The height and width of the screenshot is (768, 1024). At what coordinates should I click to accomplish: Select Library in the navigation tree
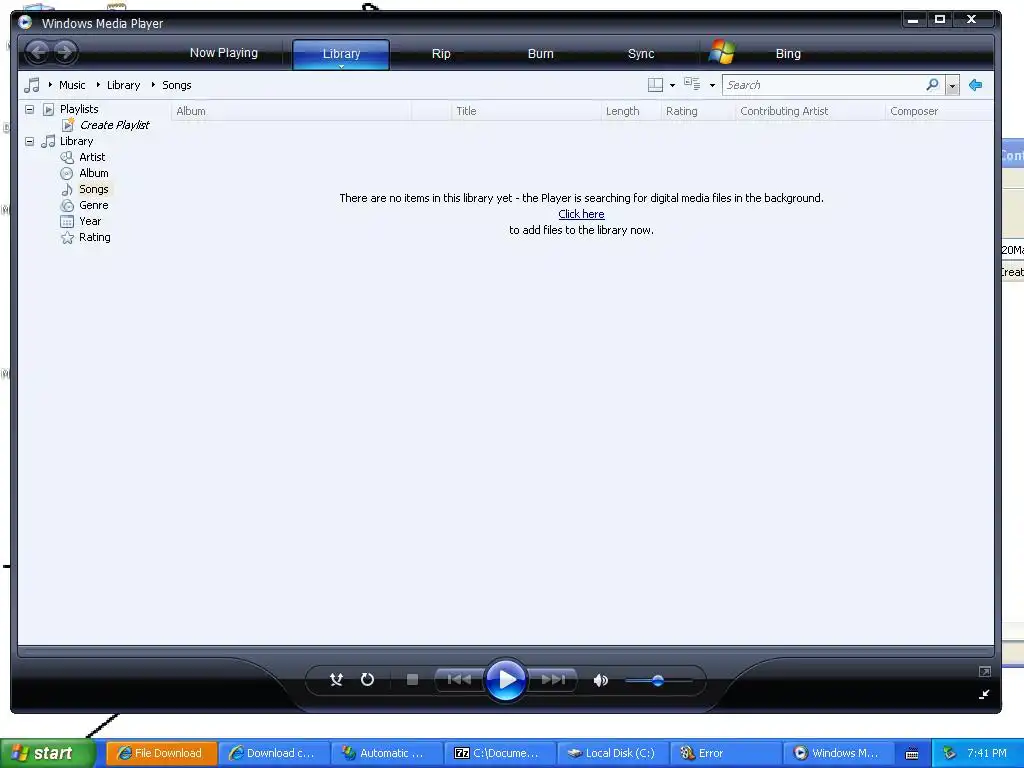(x=76, y=141)
